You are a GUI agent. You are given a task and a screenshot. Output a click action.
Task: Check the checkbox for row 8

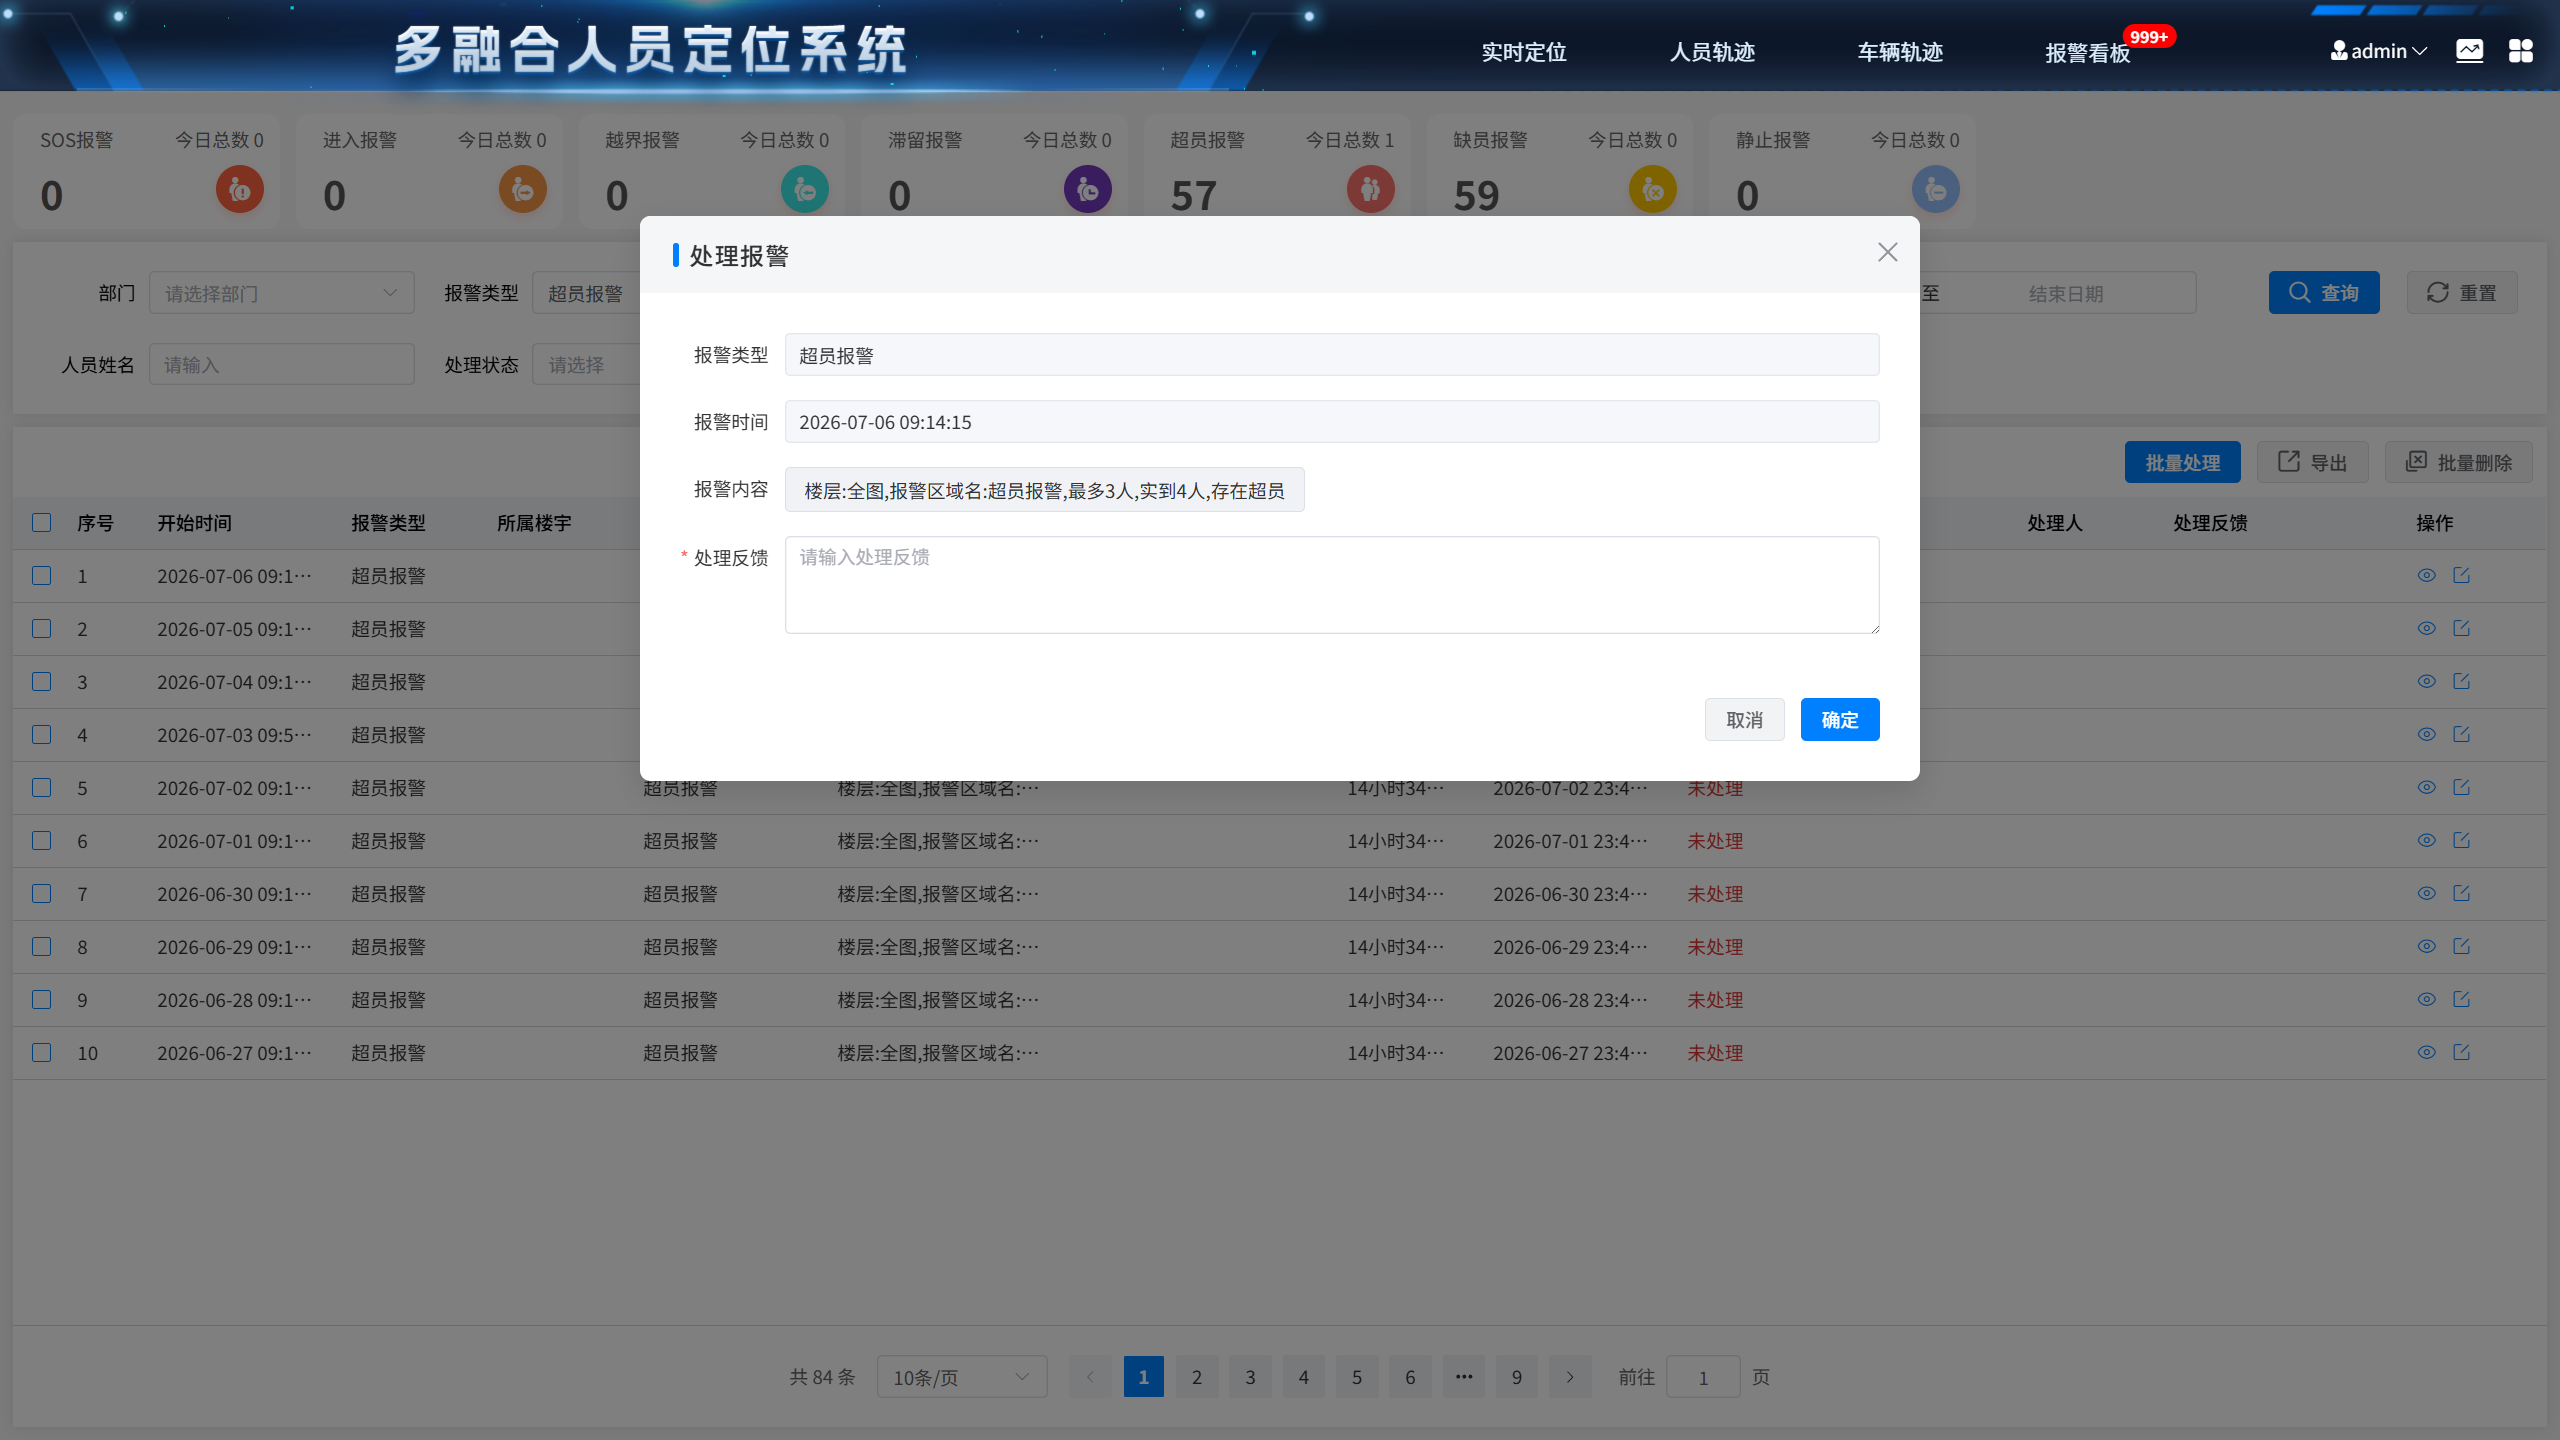(x=41, y=946)
